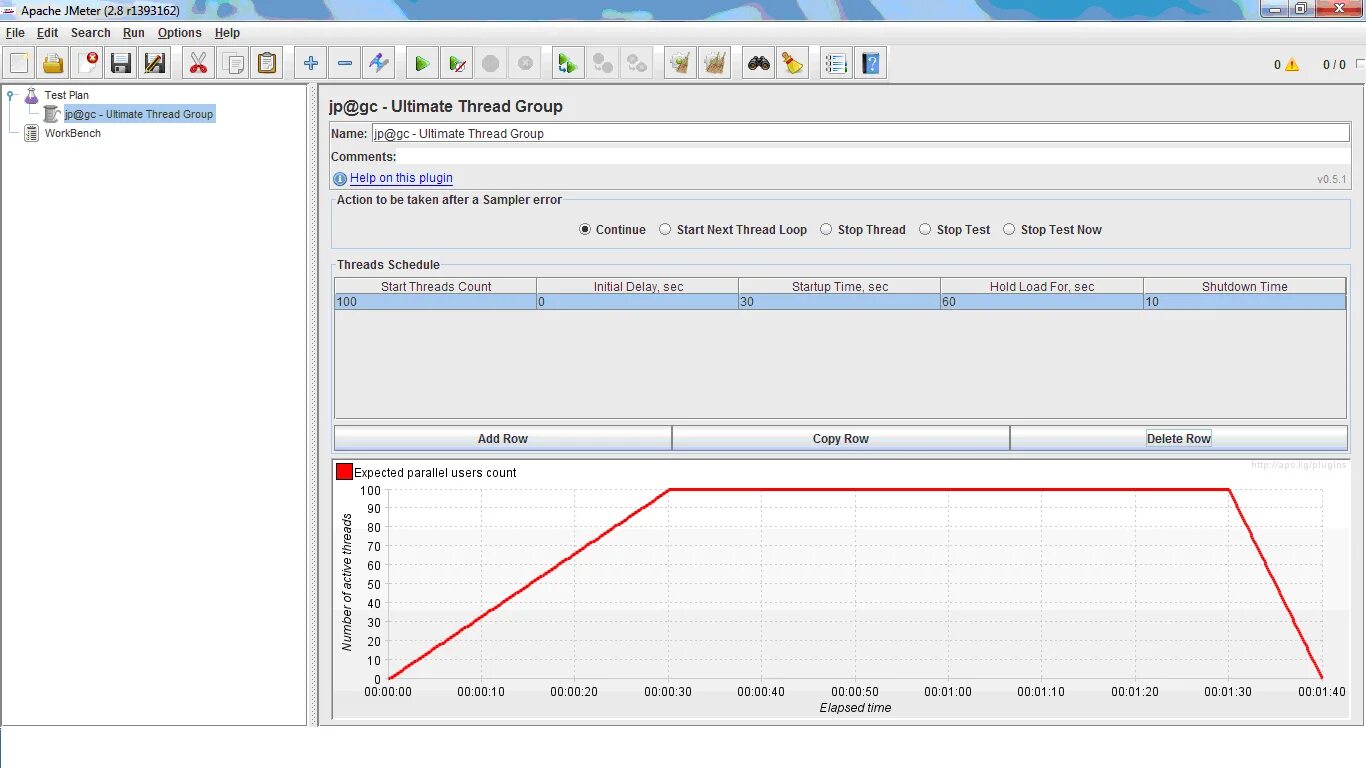Click the Remote stop all icon
The width and height of the screenshot is (1366, 768).
pyautogui.click(x=603, y=64)
